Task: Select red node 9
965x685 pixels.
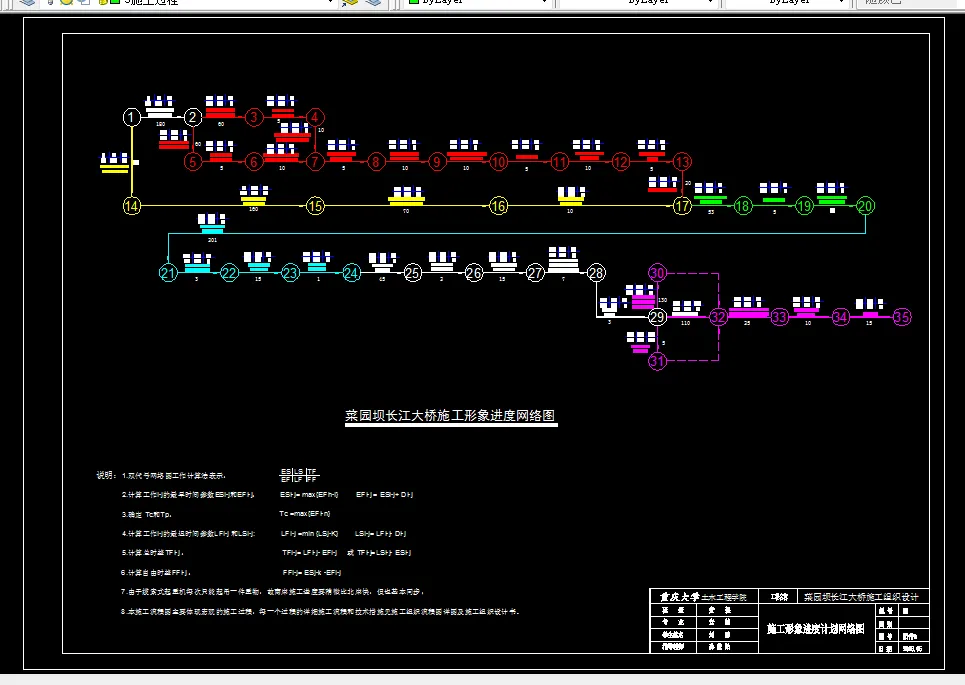Action: 437,162
